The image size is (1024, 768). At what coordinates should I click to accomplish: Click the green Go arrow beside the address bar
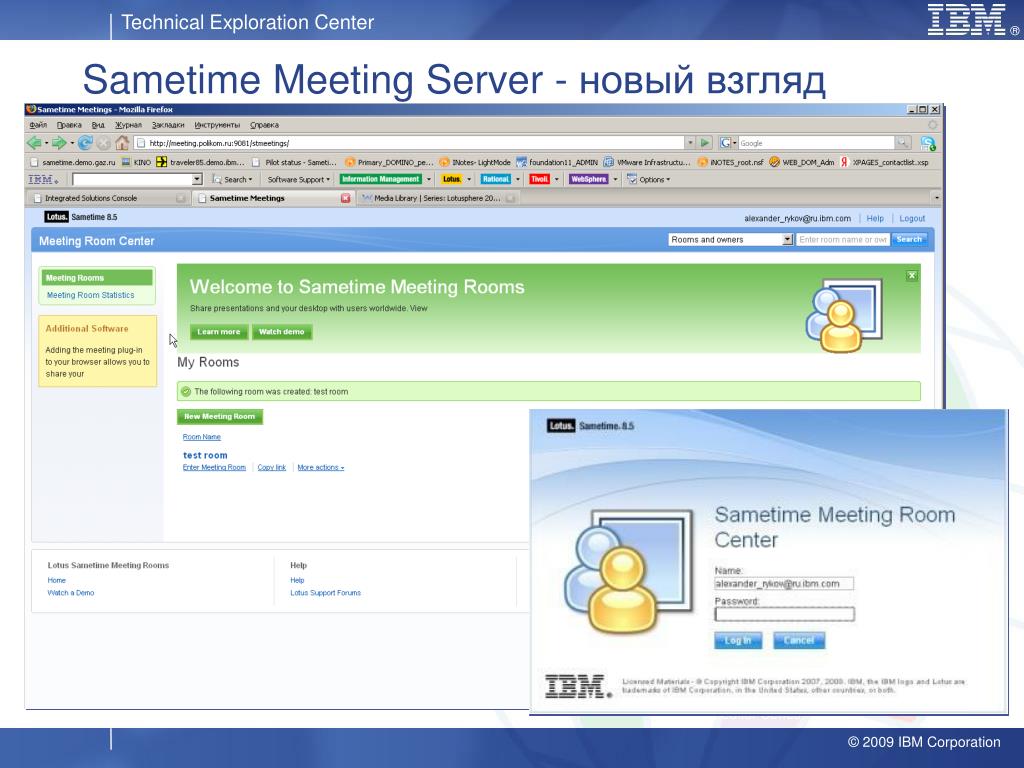(705, 142)
